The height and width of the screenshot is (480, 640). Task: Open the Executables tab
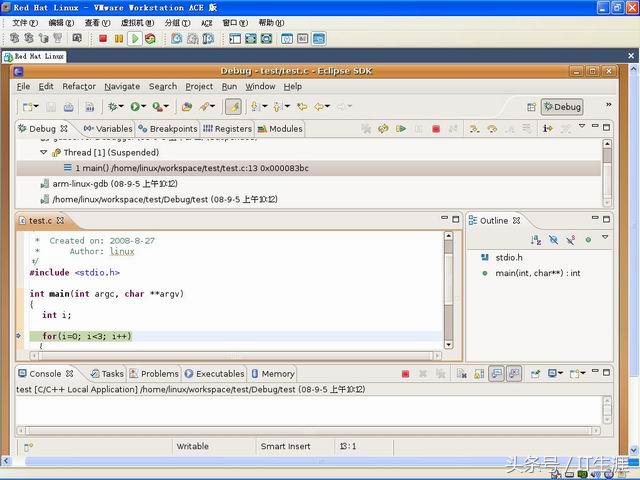point(214,374)
